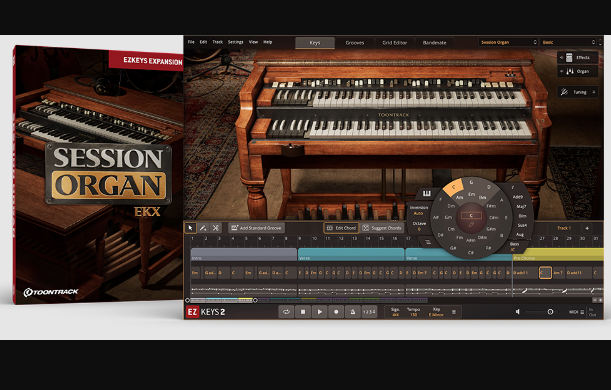The height and width of the screenshot is (390, 611).
Task: Select G on the chord wheel outer ring
Action: 471,182
